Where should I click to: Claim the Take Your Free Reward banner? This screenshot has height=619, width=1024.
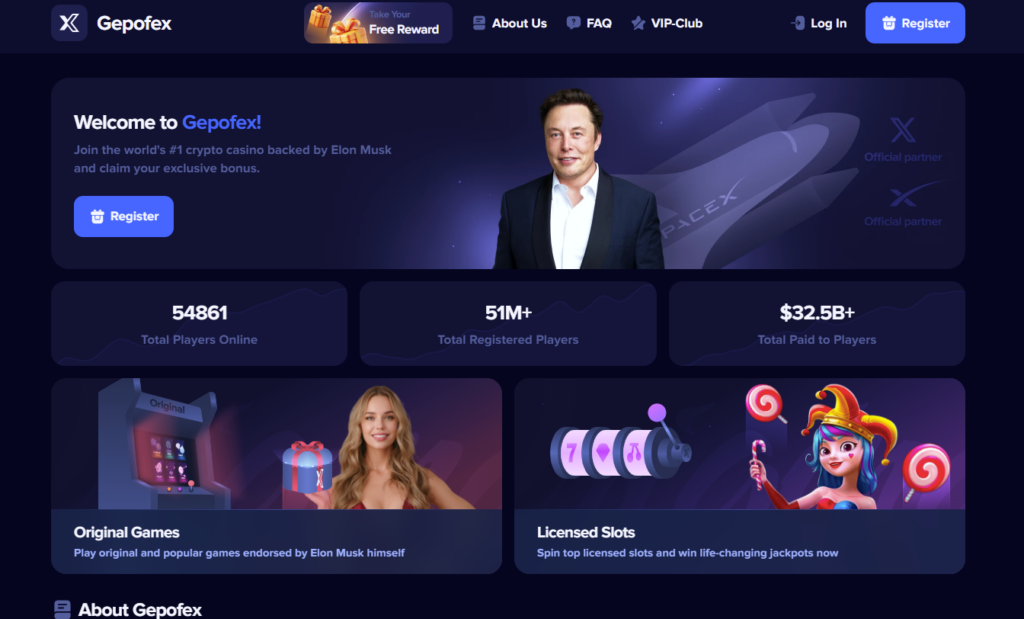378,23
